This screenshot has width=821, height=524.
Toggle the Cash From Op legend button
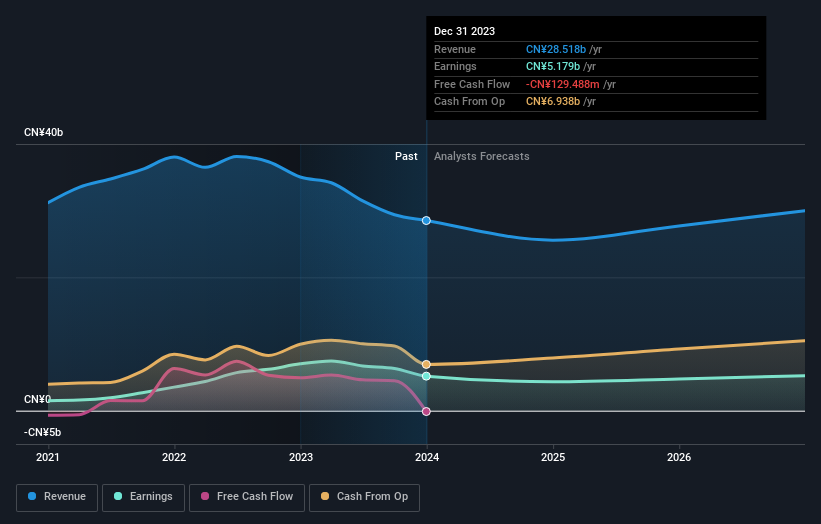[x=364, y=497]
